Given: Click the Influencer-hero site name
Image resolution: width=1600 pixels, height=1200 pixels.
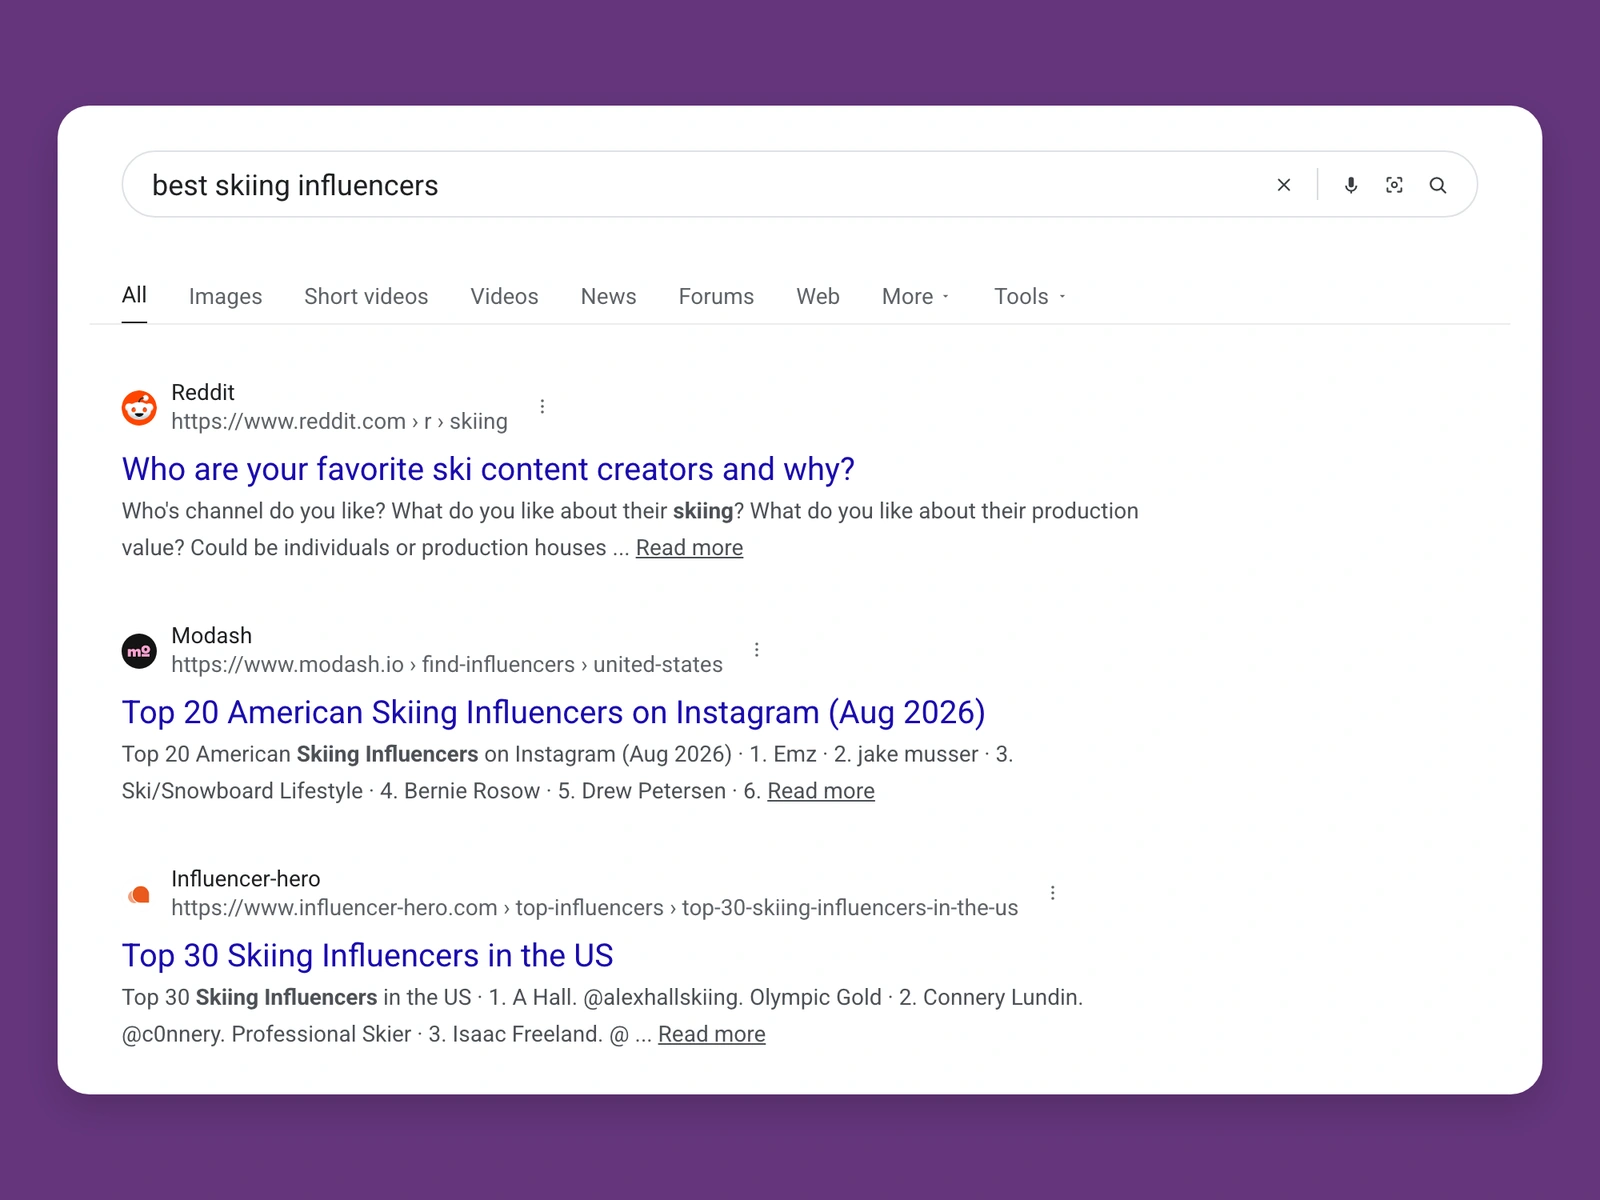Looking at the screenshot, I should 246,879.
